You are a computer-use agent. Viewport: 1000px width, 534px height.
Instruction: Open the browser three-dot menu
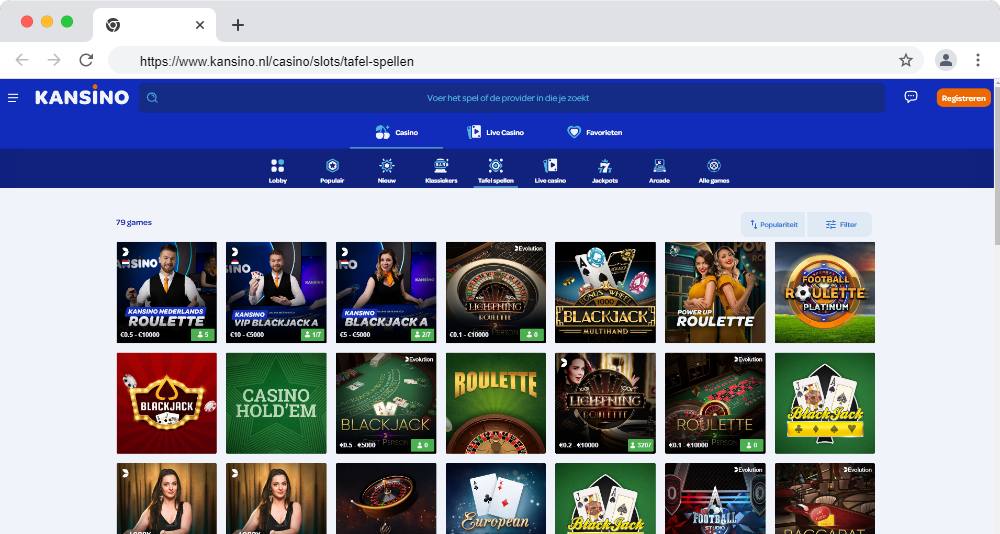click(x=978, y=60)
